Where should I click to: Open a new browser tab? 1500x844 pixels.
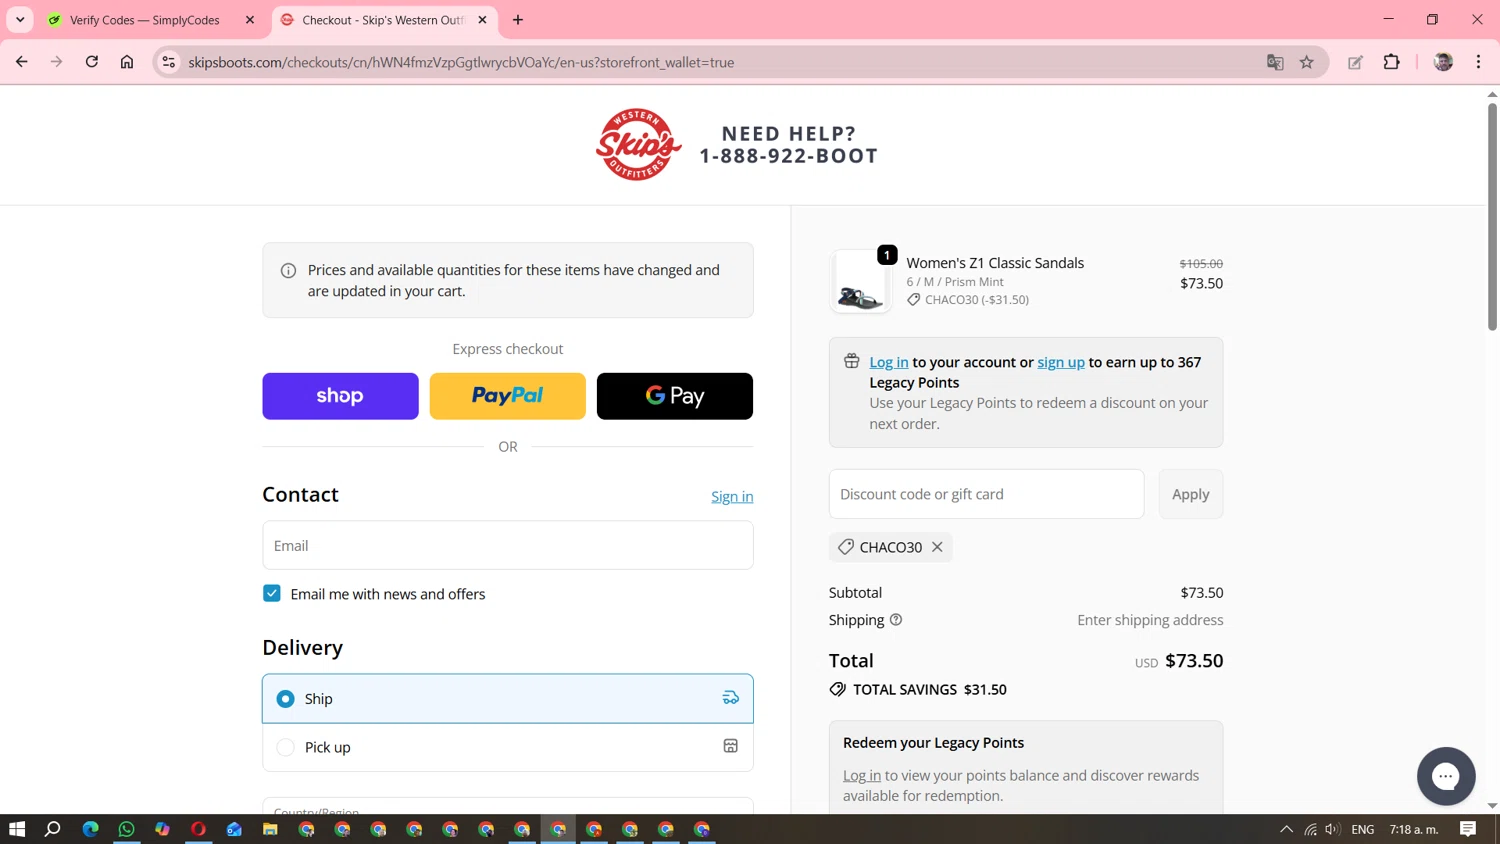click(518, 20)
